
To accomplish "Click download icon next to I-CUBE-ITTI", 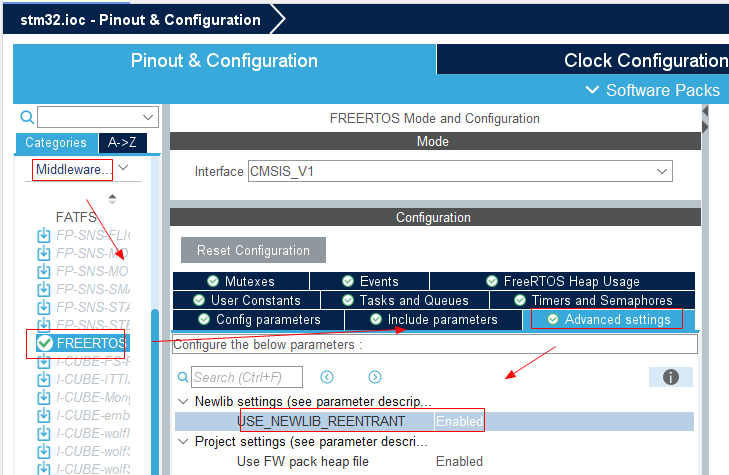I will tap(44, 380).
